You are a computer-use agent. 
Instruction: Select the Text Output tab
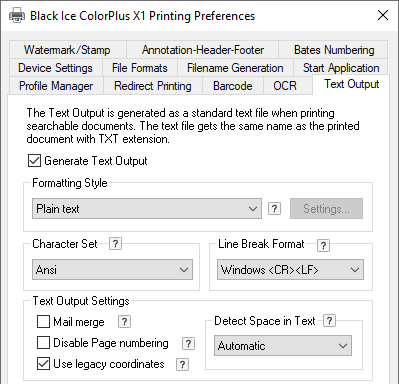[x=352, y=84]
